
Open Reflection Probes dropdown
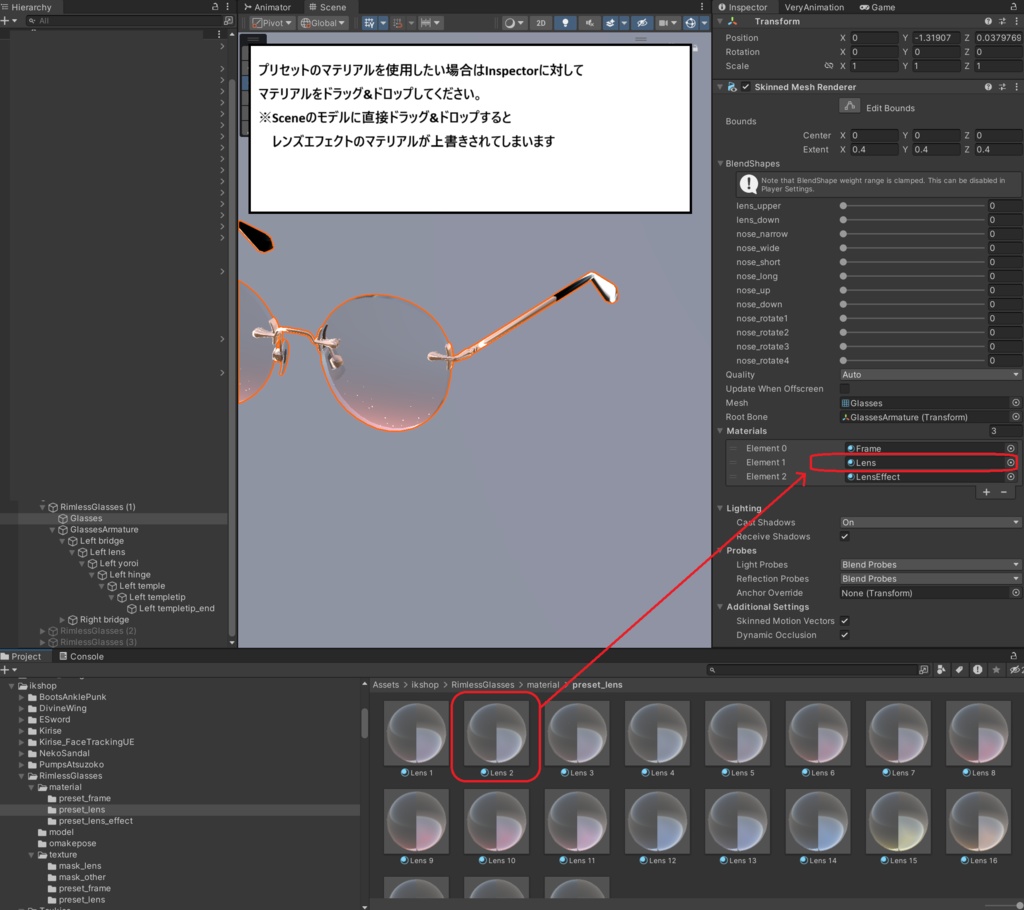click(930, 579)
